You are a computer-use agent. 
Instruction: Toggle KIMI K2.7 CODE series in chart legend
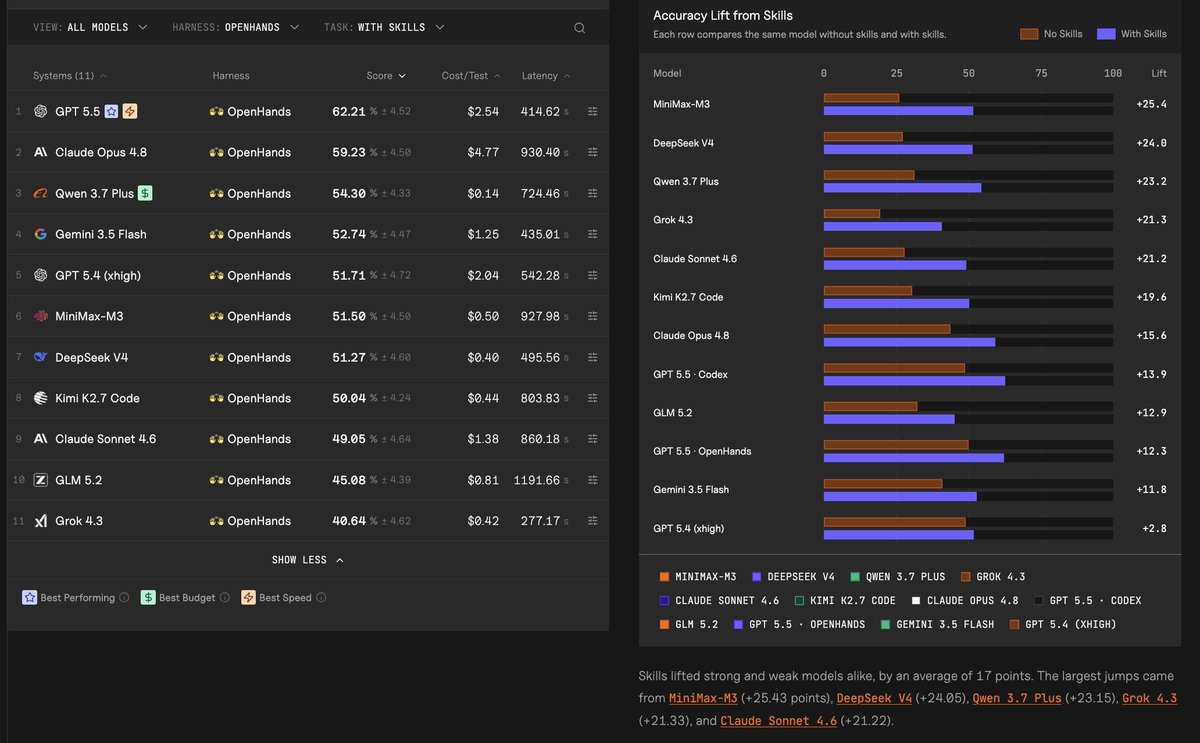(846, 601)
